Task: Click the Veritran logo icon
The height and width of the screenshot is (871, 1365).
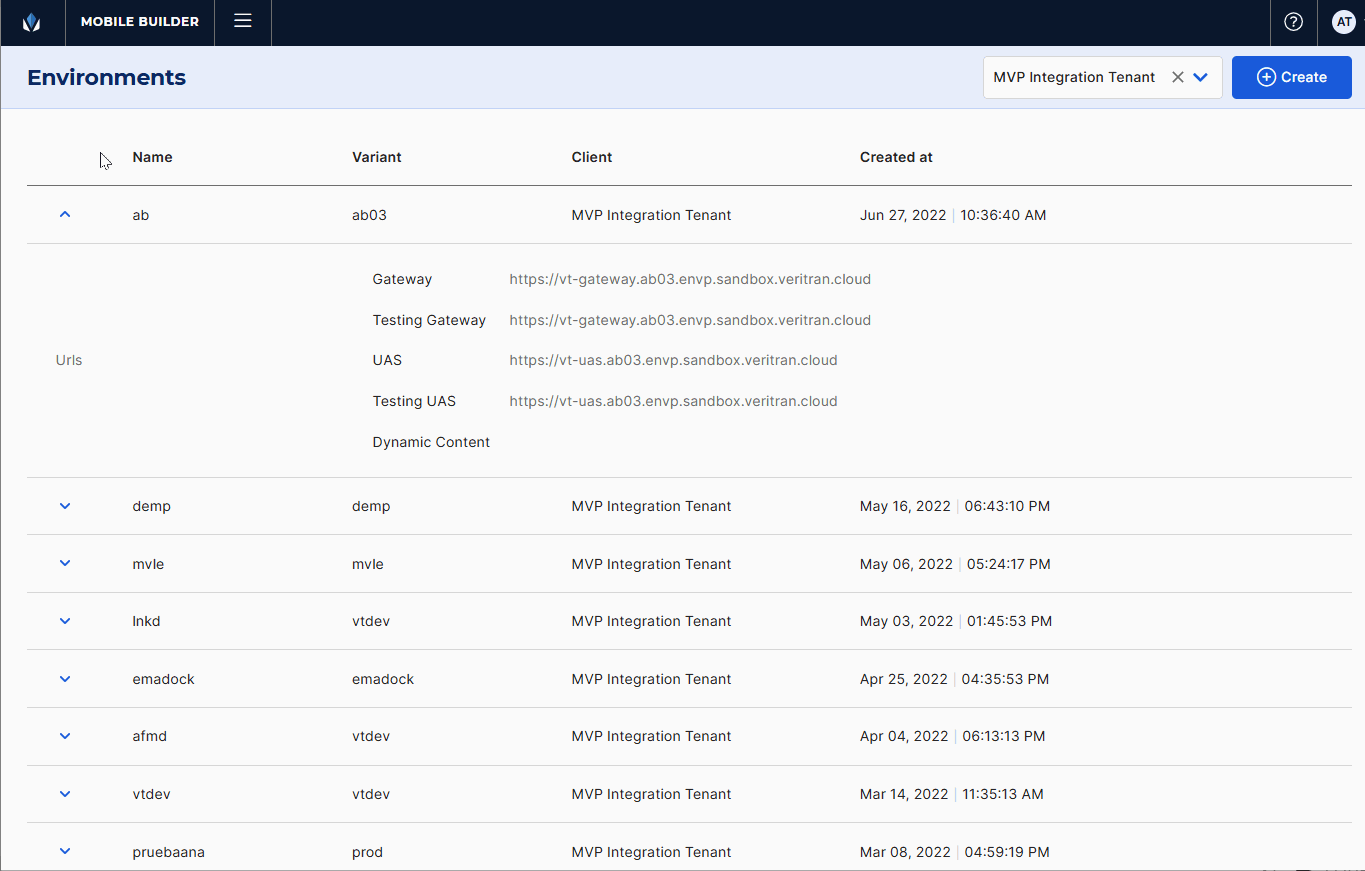Action: [31, 22]
